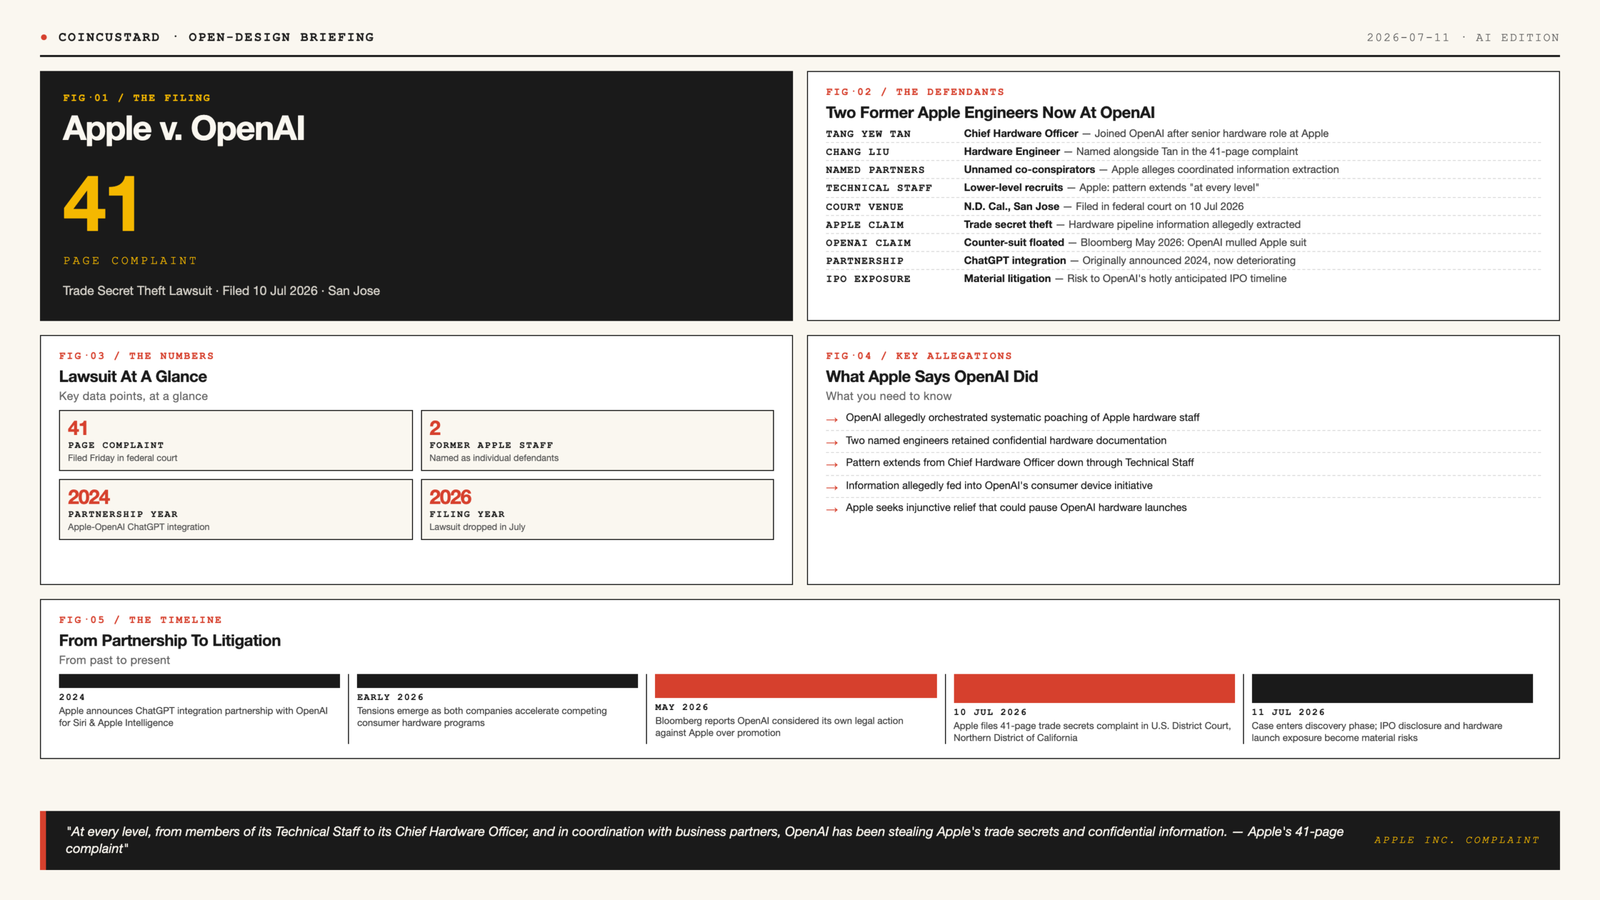This screenshot has height=900, width=1600.
Task: Click the arrow icon beside 'Two named engineers retained' line
Action: pyautogui.click(x=832, y=442)
